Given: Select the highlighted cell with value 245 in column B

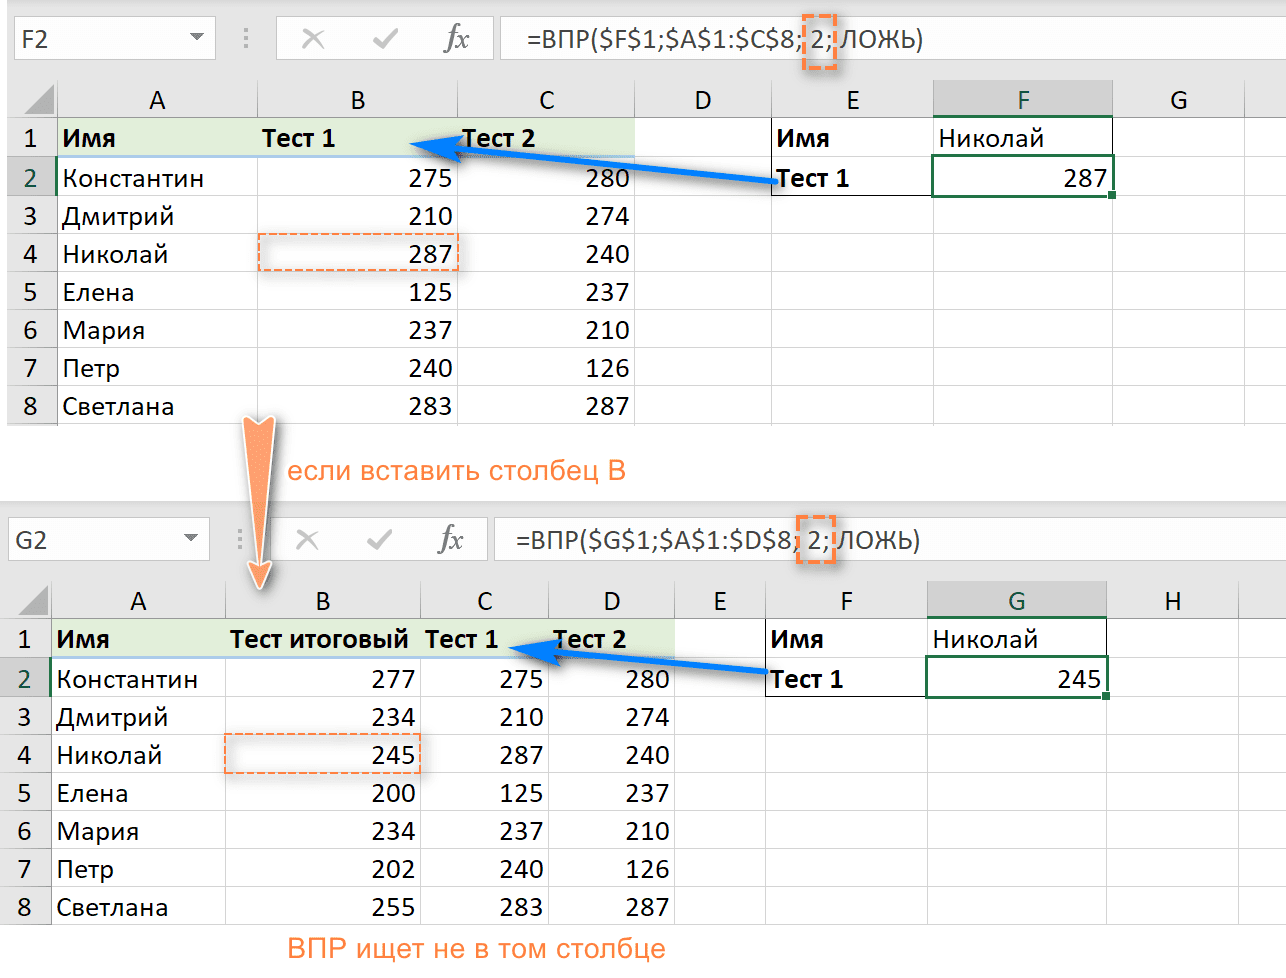Looking at the screenshot, I should (322, 755).
